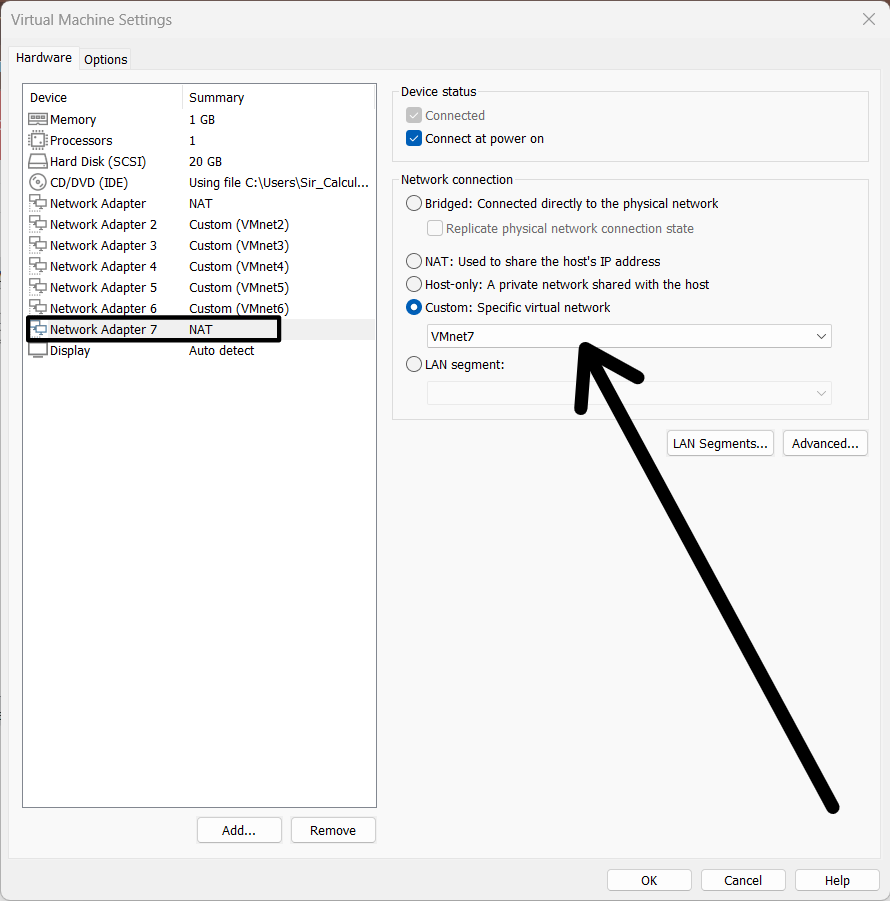Screen dimensions: 890x901
Task: Select Network Adapter 6 row label
Action: pyautogui.click(x=103, y=309)
